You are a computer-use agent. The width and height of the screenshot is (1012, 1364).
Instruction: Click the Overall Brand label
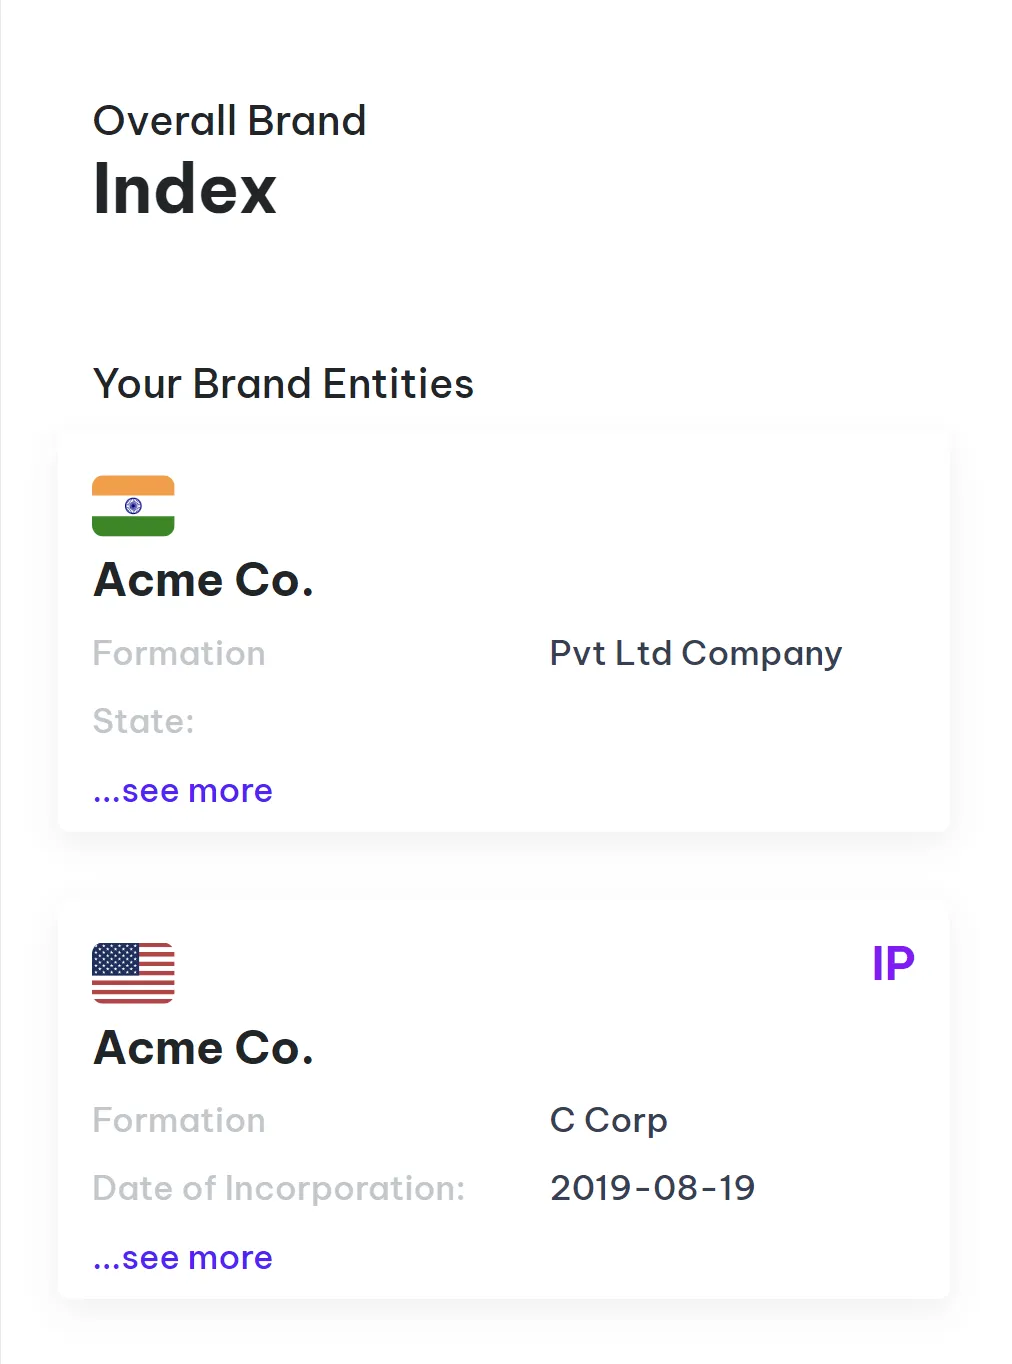click(x=230, y=121)
